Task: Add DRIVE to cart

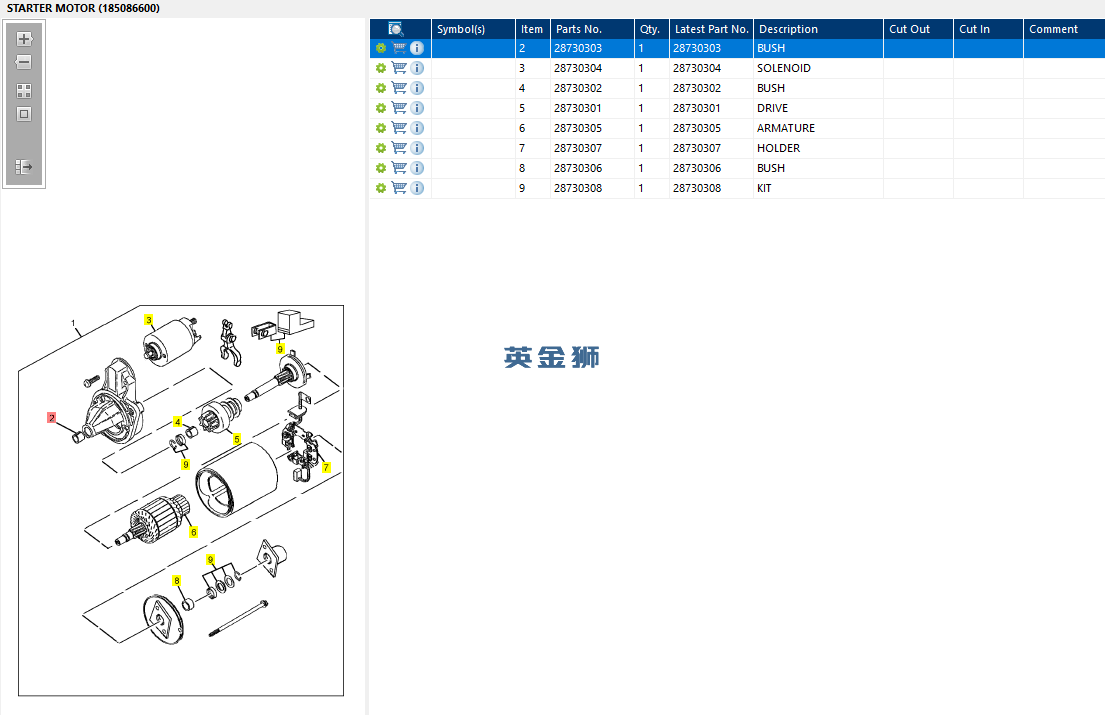Action: [x=399, y=108]
